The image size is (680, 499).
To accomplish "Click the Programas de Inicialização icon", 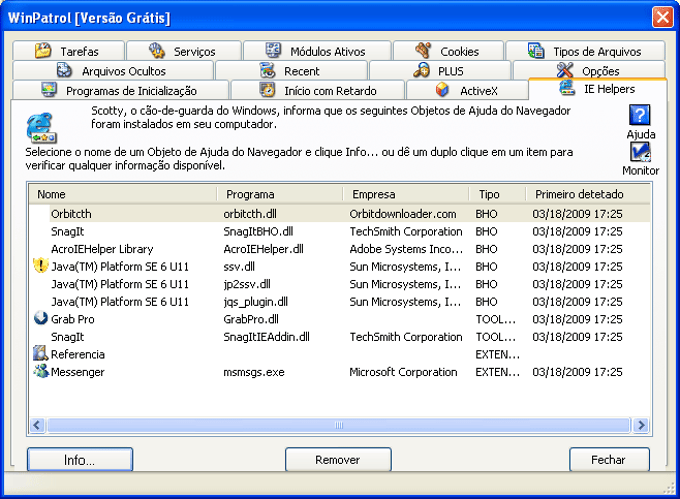I will pos(49,90).
